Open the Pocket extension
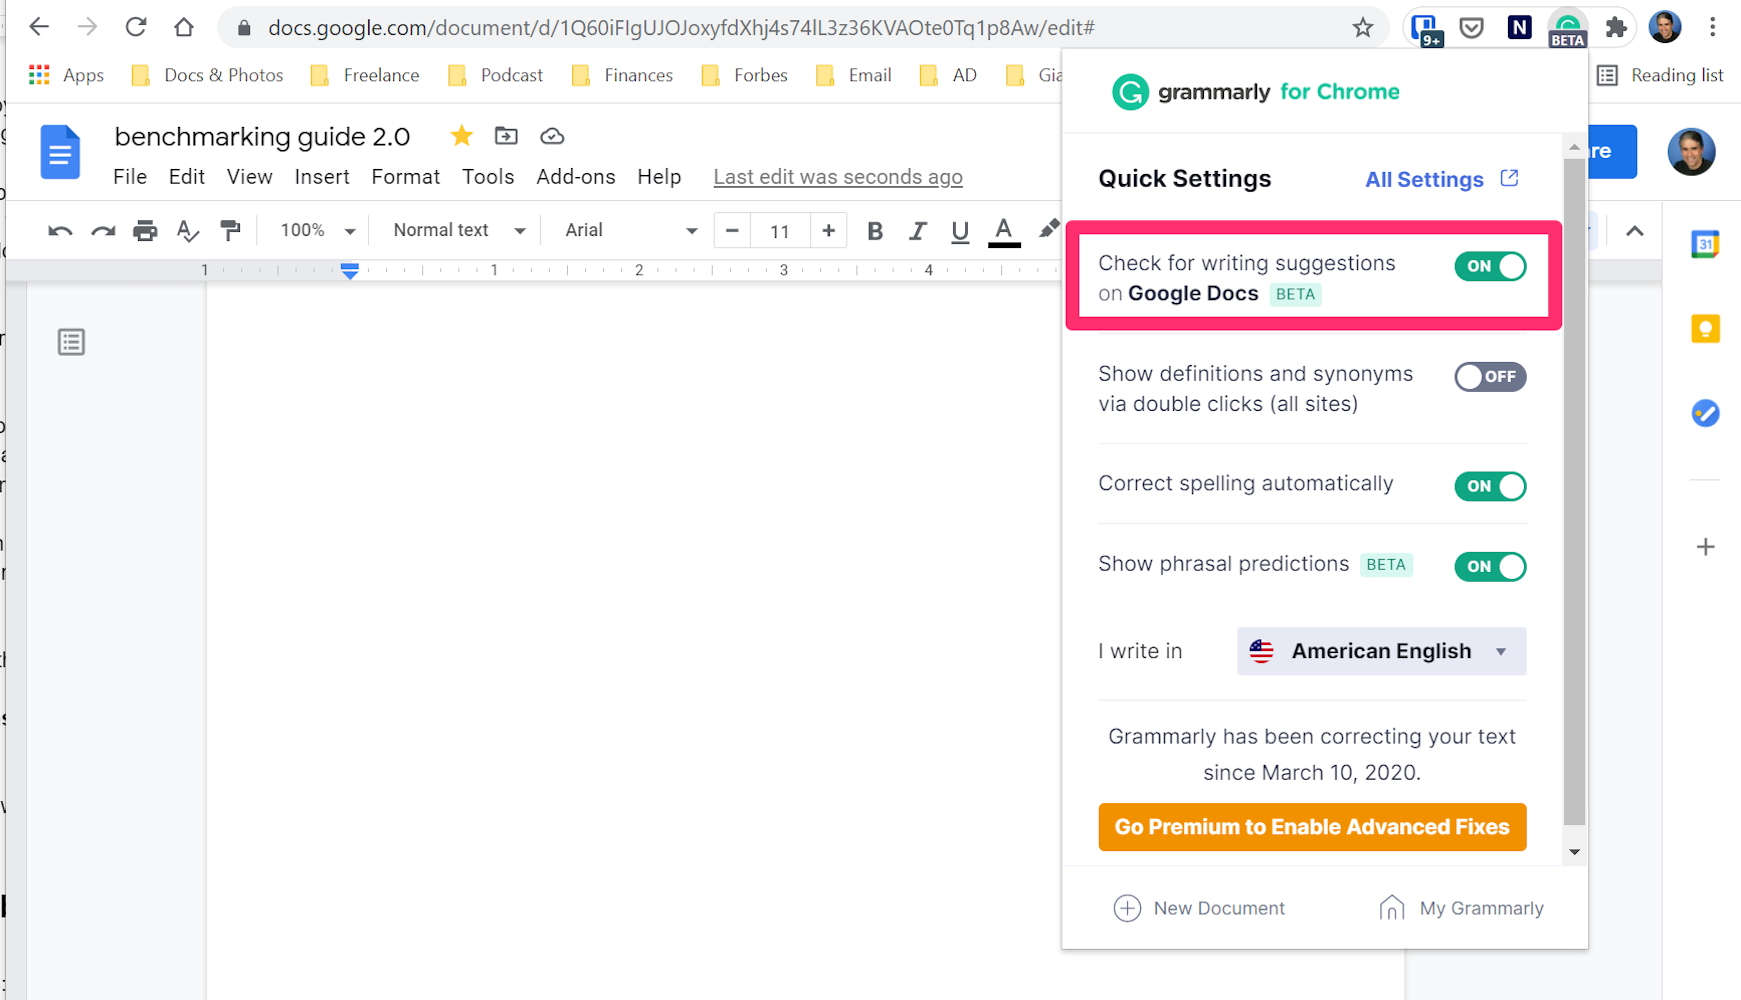The width and height of the screenshot is (1741, 1000). click(1471, 27)
